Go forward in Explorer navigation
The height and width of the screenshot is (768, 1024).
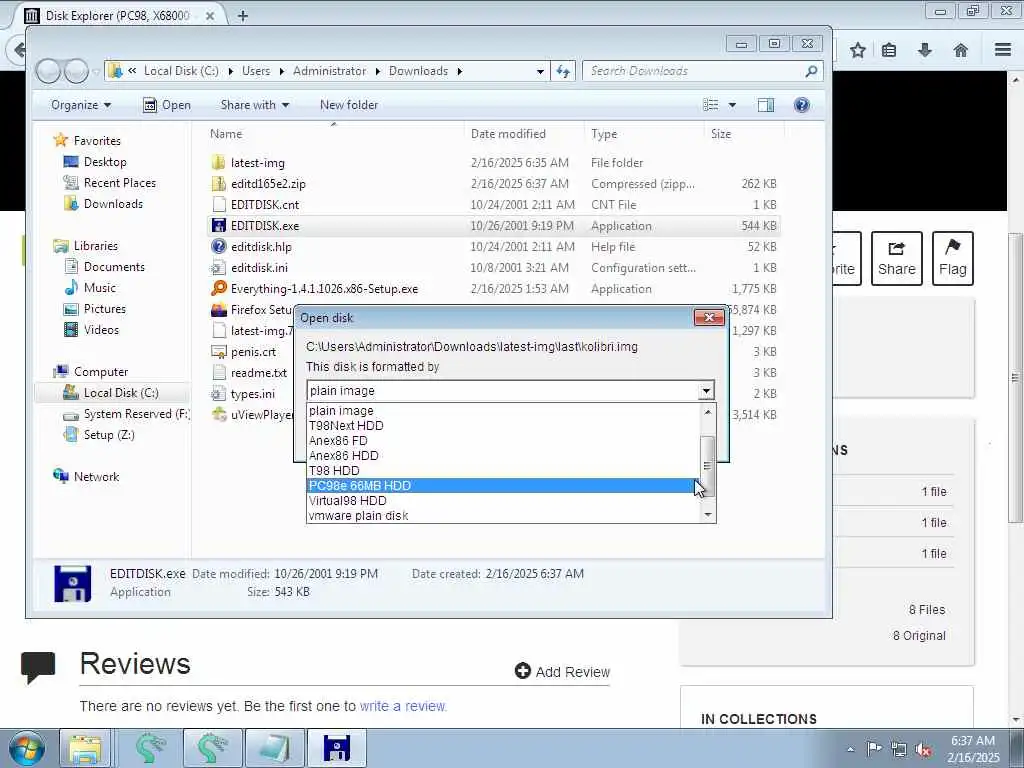76,71
